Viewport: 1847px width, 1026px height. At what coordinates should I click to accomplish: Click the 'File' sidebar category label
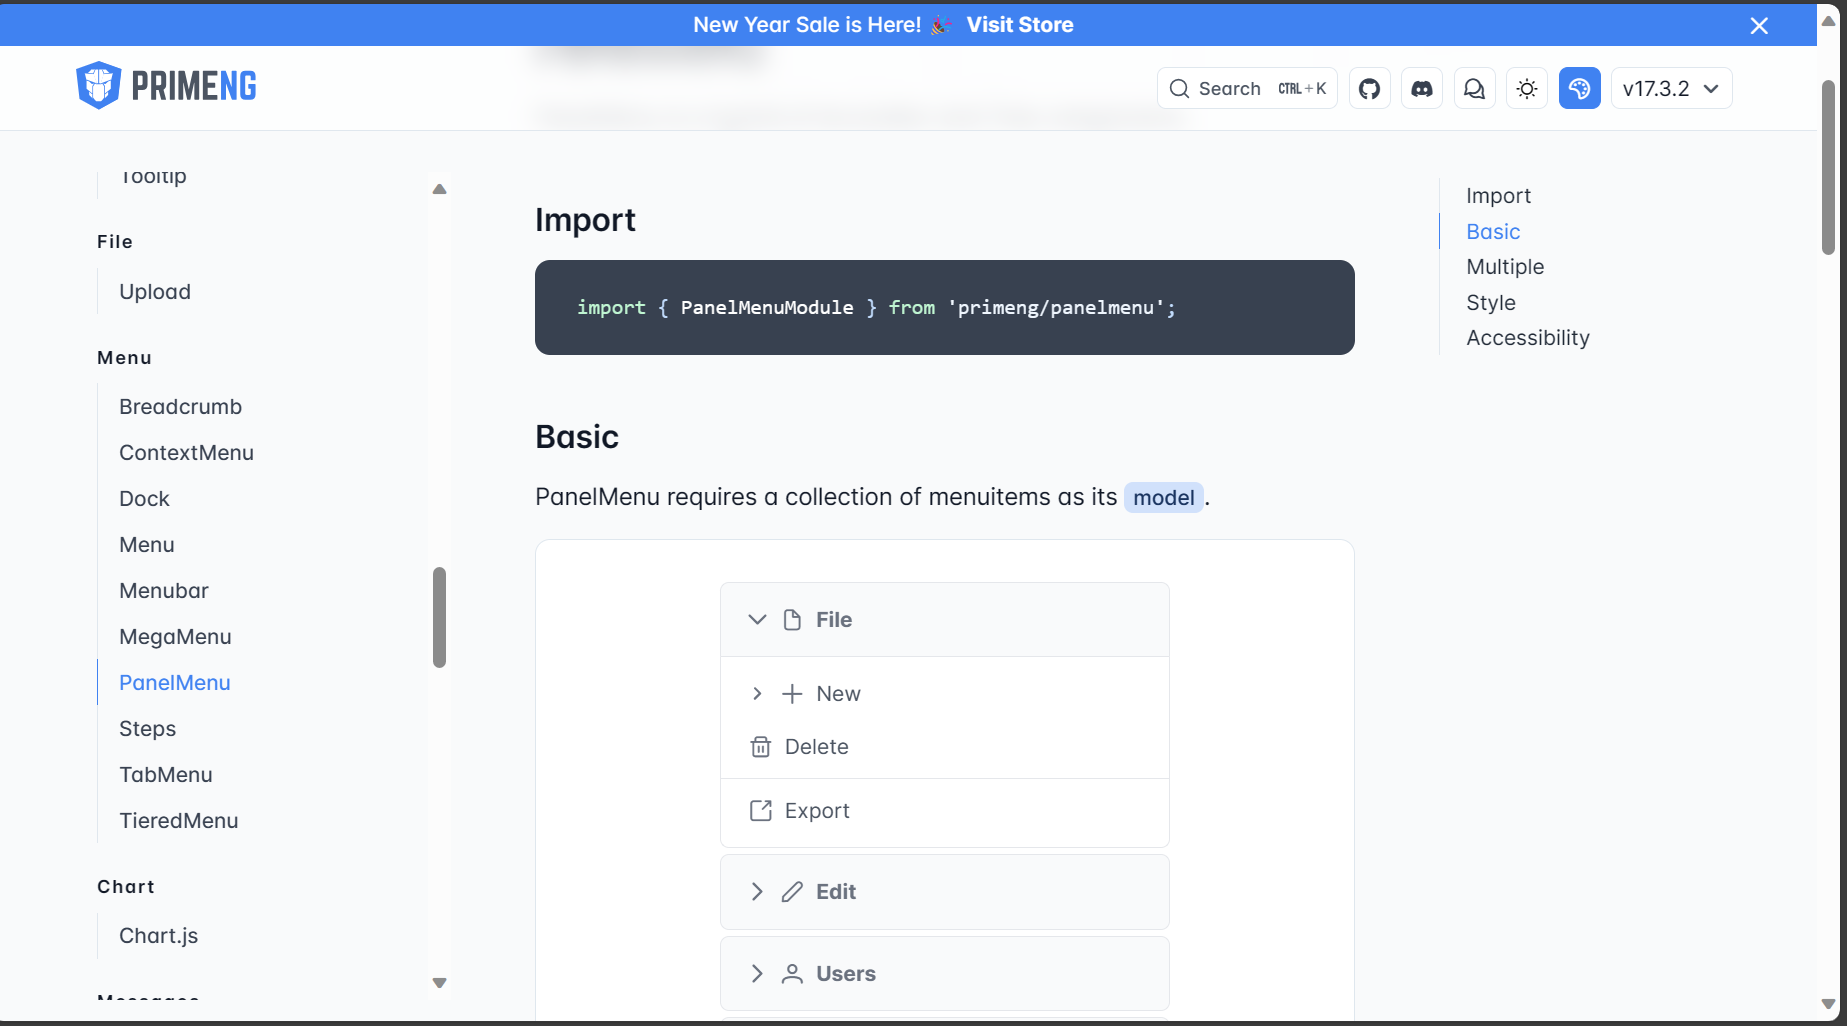(x=115, y=242)
